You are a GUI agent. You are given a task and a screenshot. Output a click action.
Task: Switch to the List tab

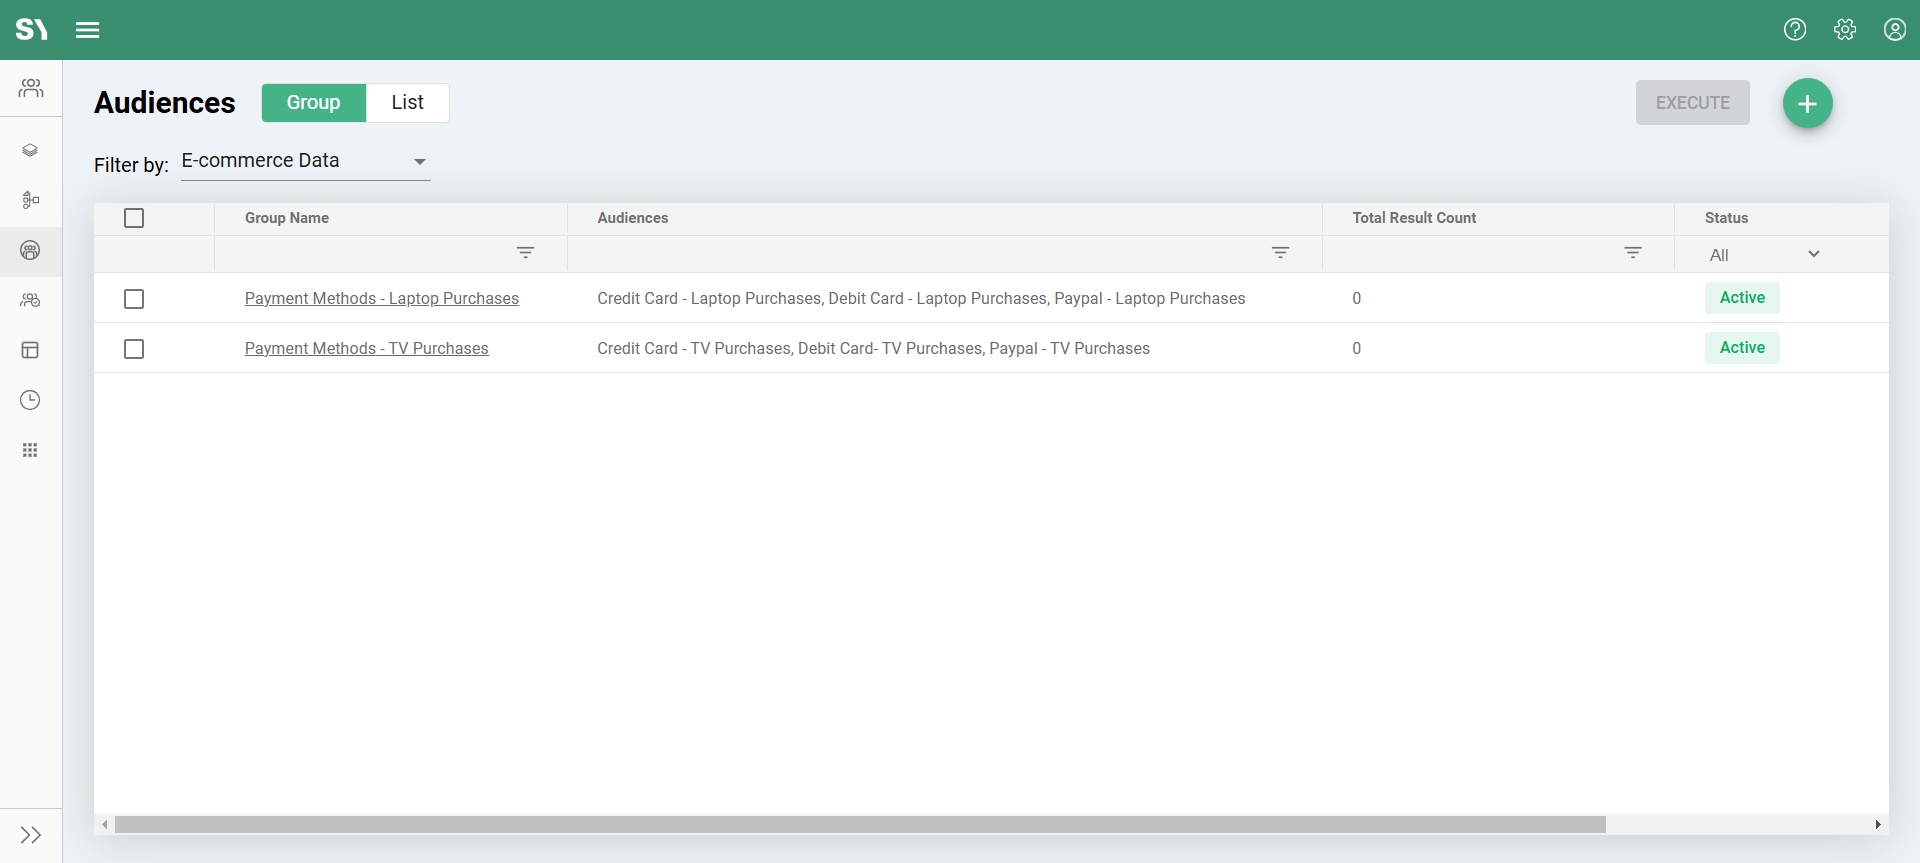click(x=407, y=103)
